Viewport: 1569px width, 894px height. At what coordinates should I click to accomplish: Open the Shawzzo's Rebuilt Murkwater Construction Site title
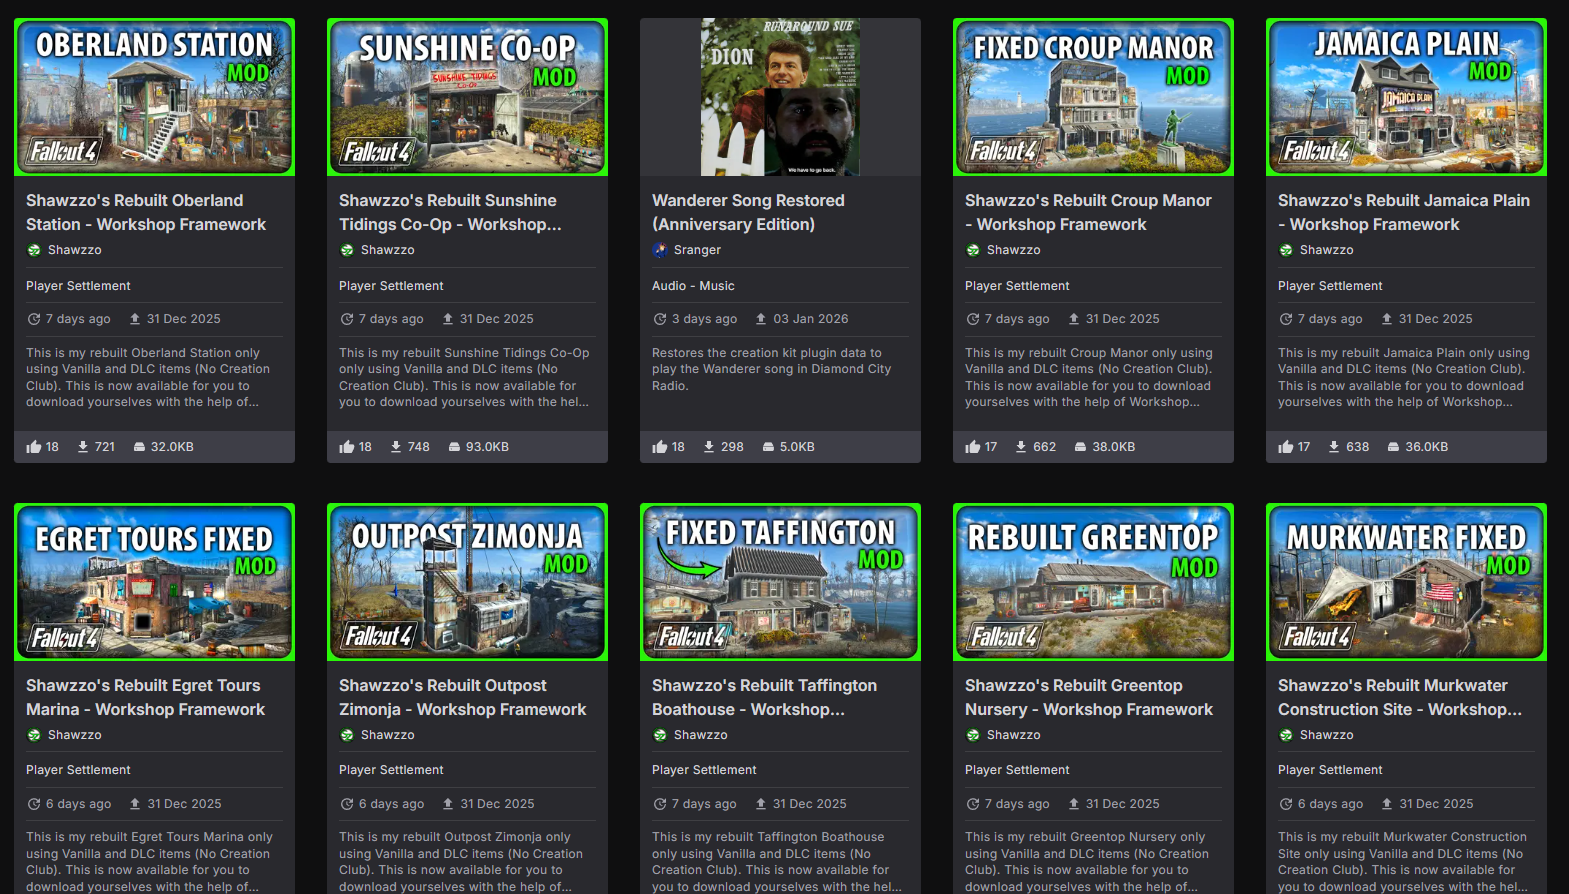1400,698
